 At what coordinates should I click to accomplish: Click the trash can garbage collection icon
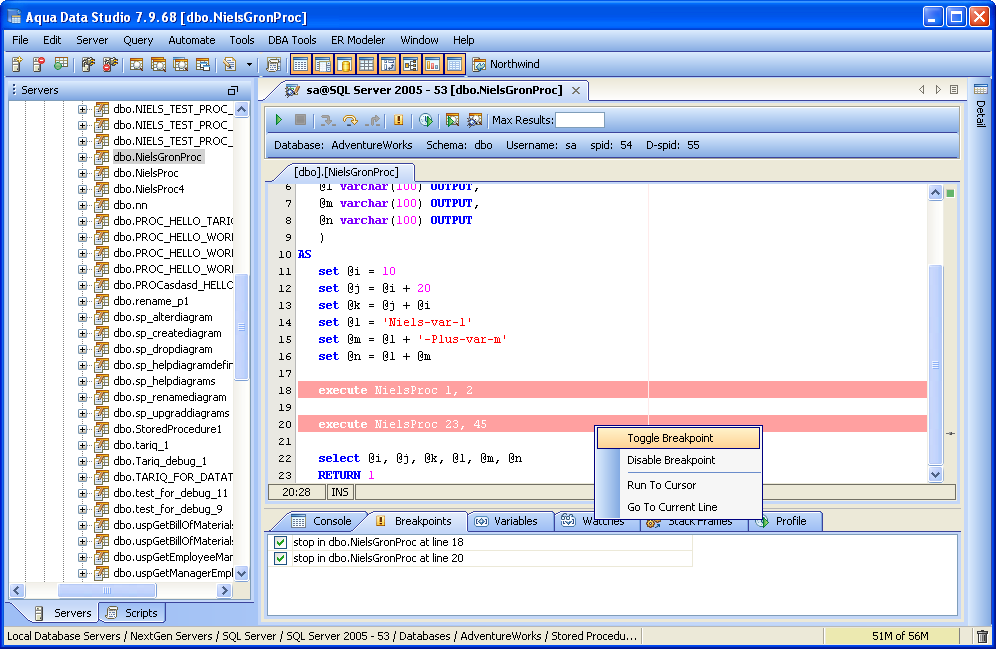(982, 636)
